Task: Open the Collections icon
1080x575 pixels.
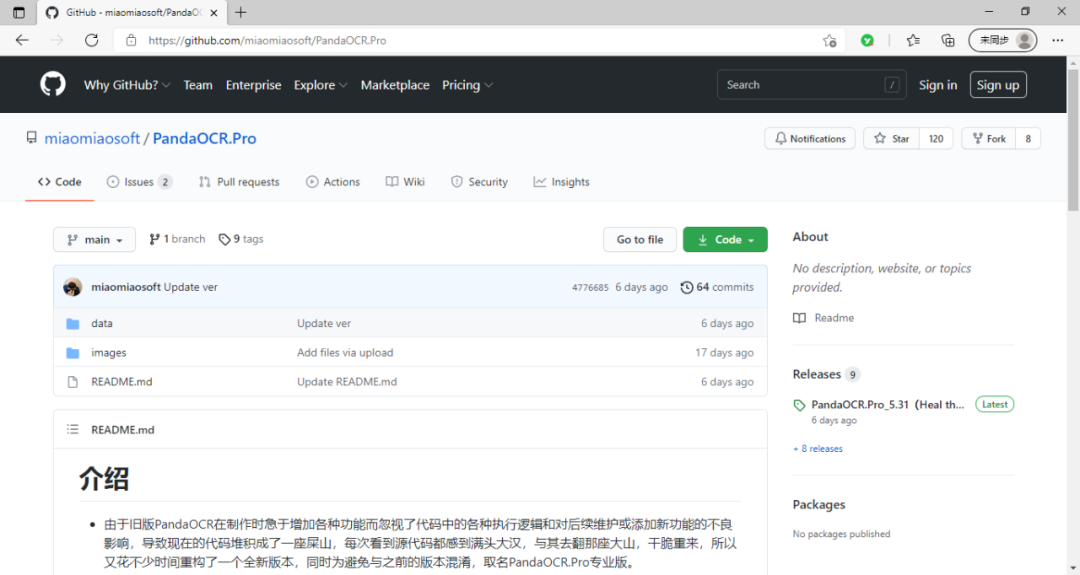Action: pos(948,41)
